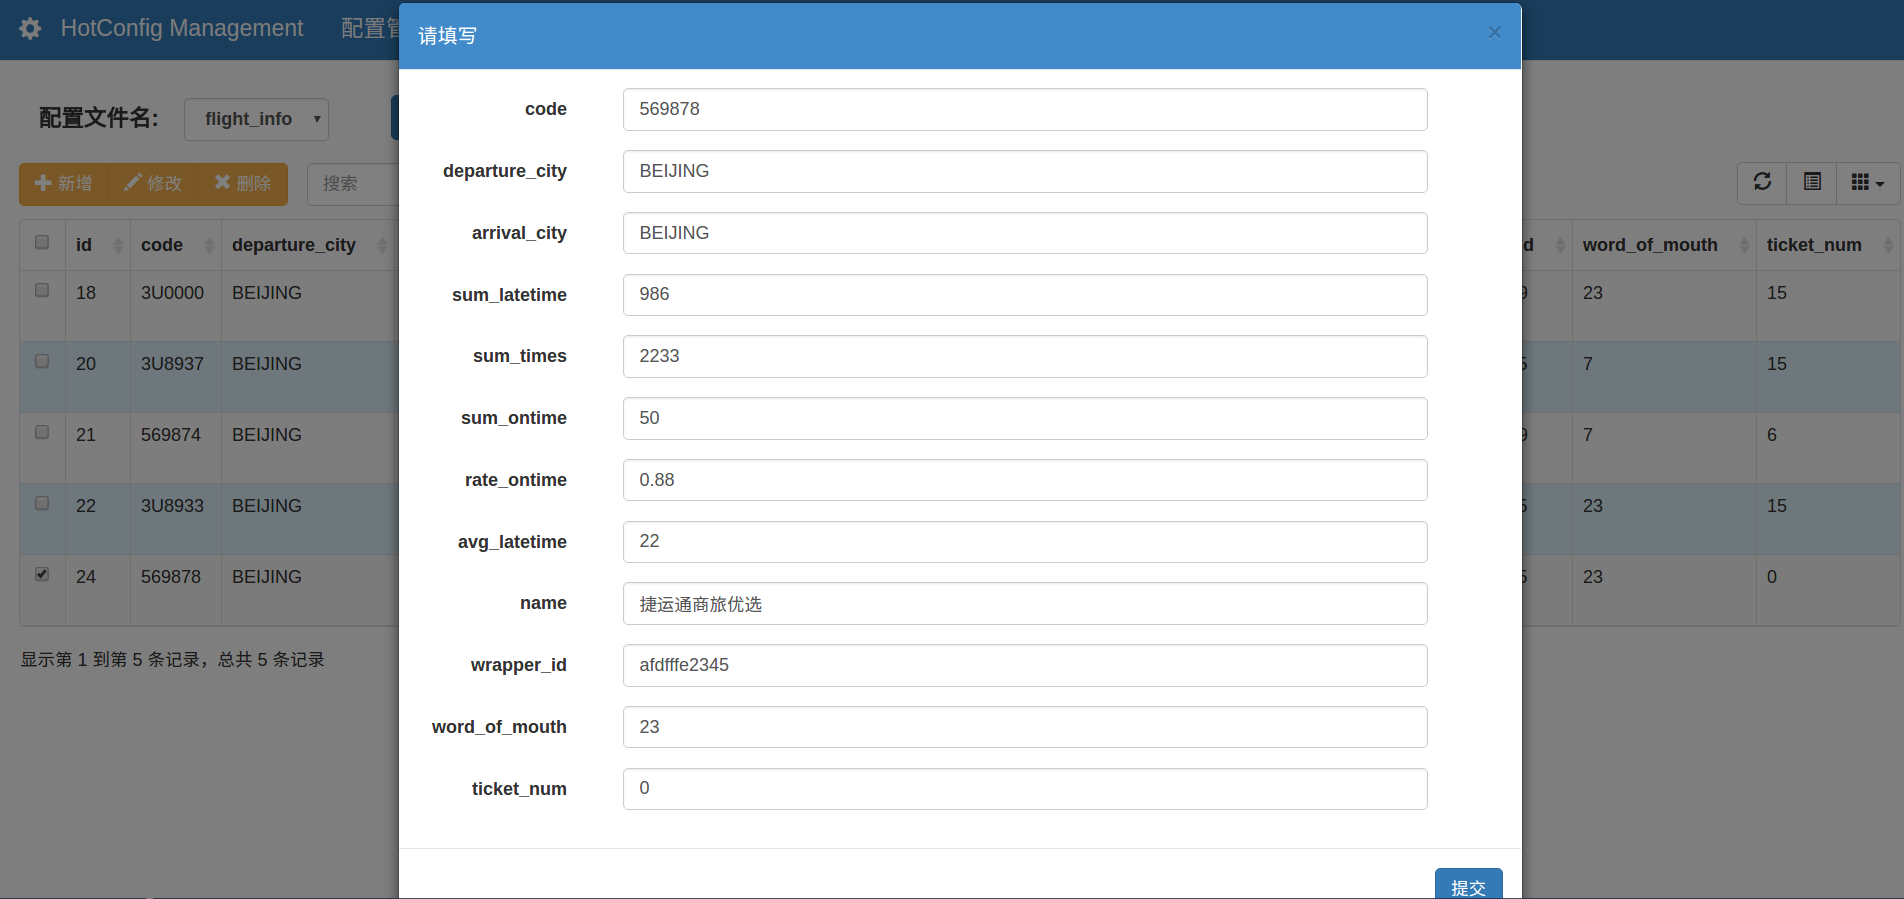This screenshot has height=899, width=1904.
Task: Toggle the card view icon
Action: 1812,182
